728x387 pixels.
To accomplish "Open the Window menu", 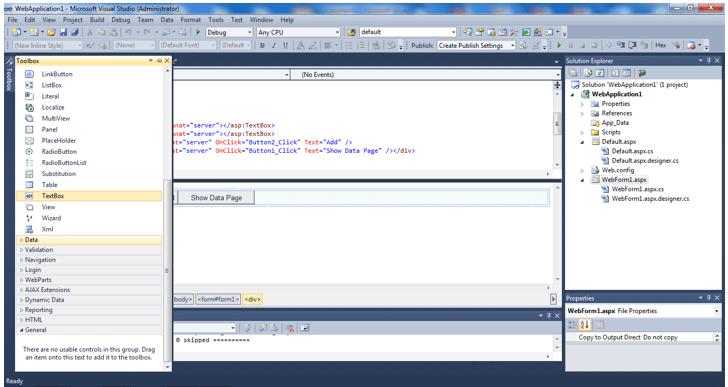I will 261,20.
